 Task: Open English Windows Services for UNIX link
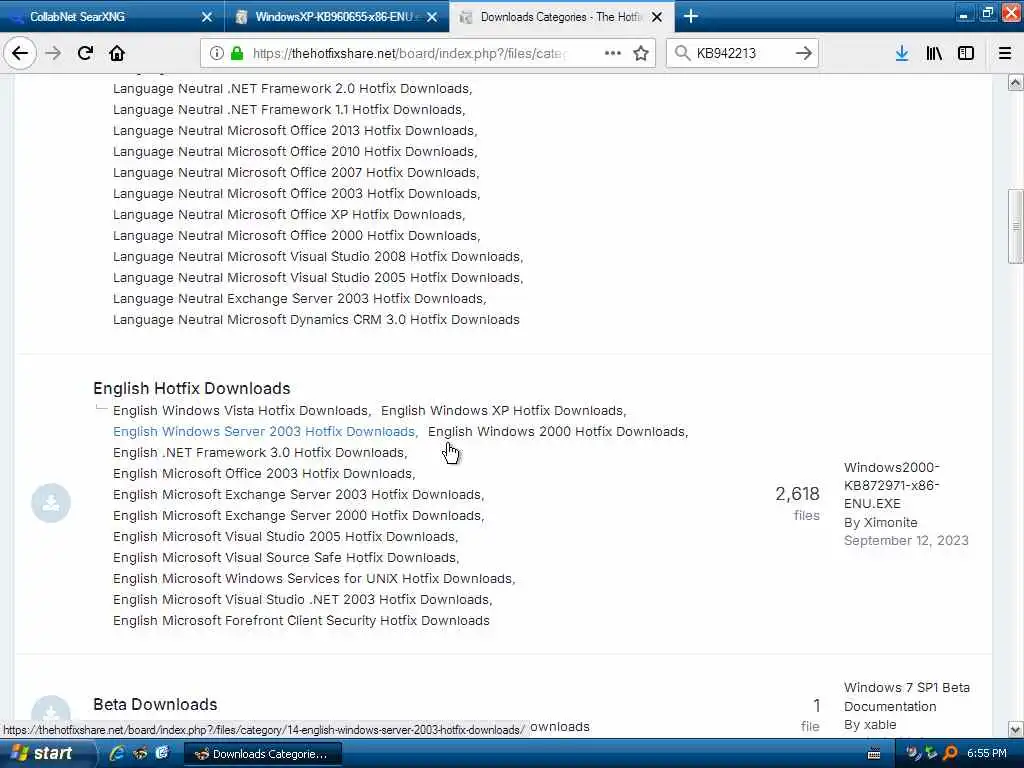313,578
